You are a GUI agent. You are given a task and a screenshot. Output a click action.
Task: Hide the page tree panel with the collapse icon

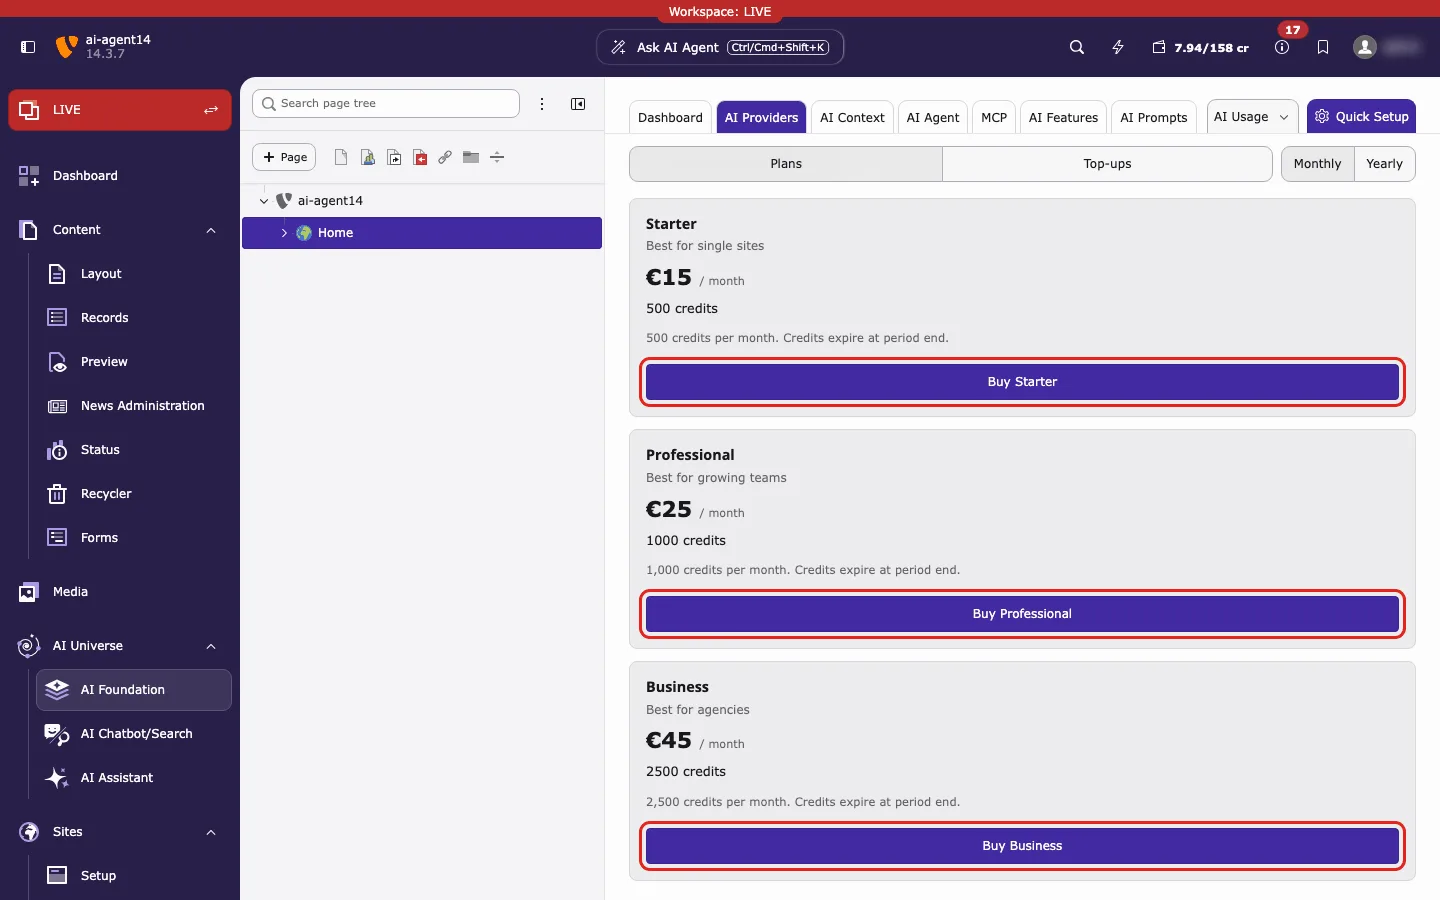point(578,104)
